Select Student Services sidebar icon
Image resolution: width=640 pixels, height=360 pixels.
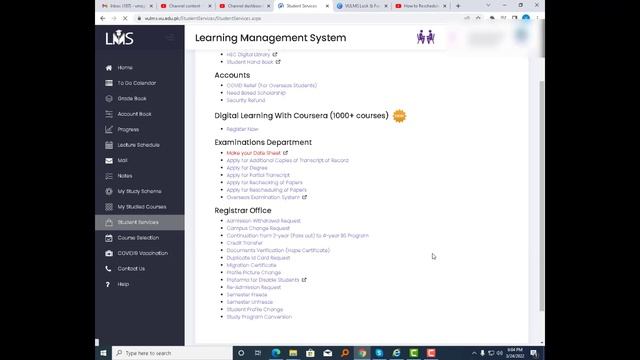(x=109, y=222)
